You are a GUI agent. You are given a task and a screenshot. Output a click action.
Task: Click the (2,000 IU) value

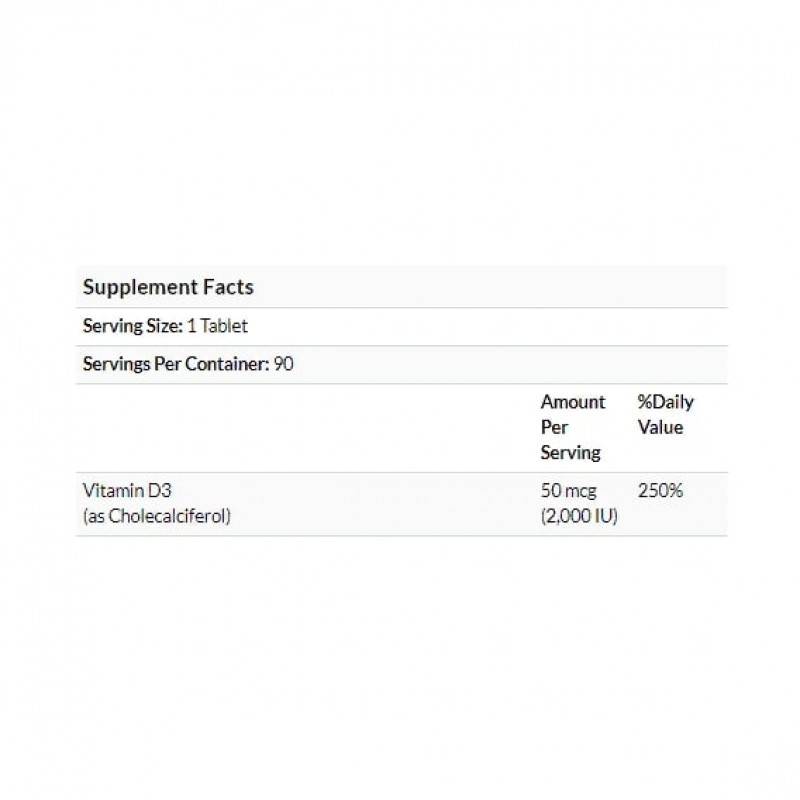point(579,517)
